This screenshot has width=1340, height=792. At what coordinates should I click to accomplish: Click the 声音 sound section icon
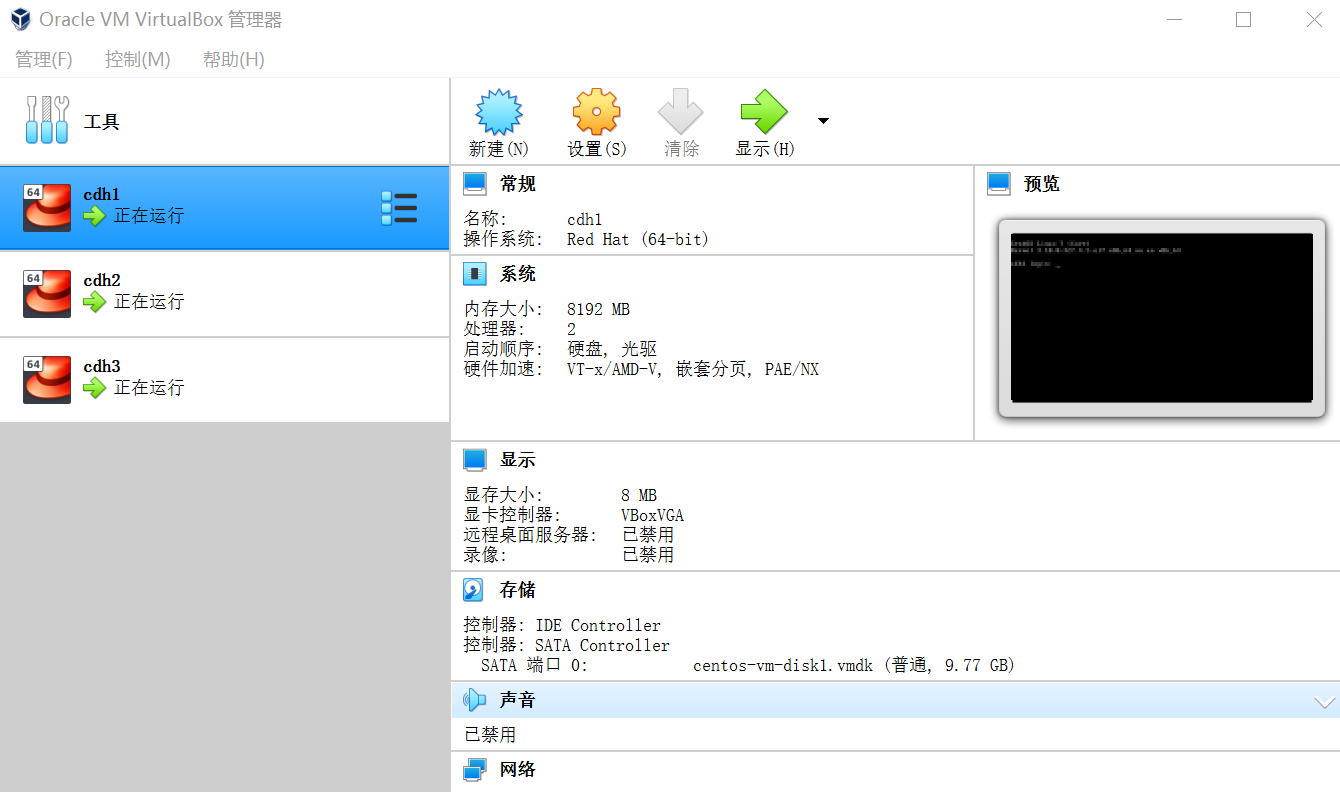point(475,699)
